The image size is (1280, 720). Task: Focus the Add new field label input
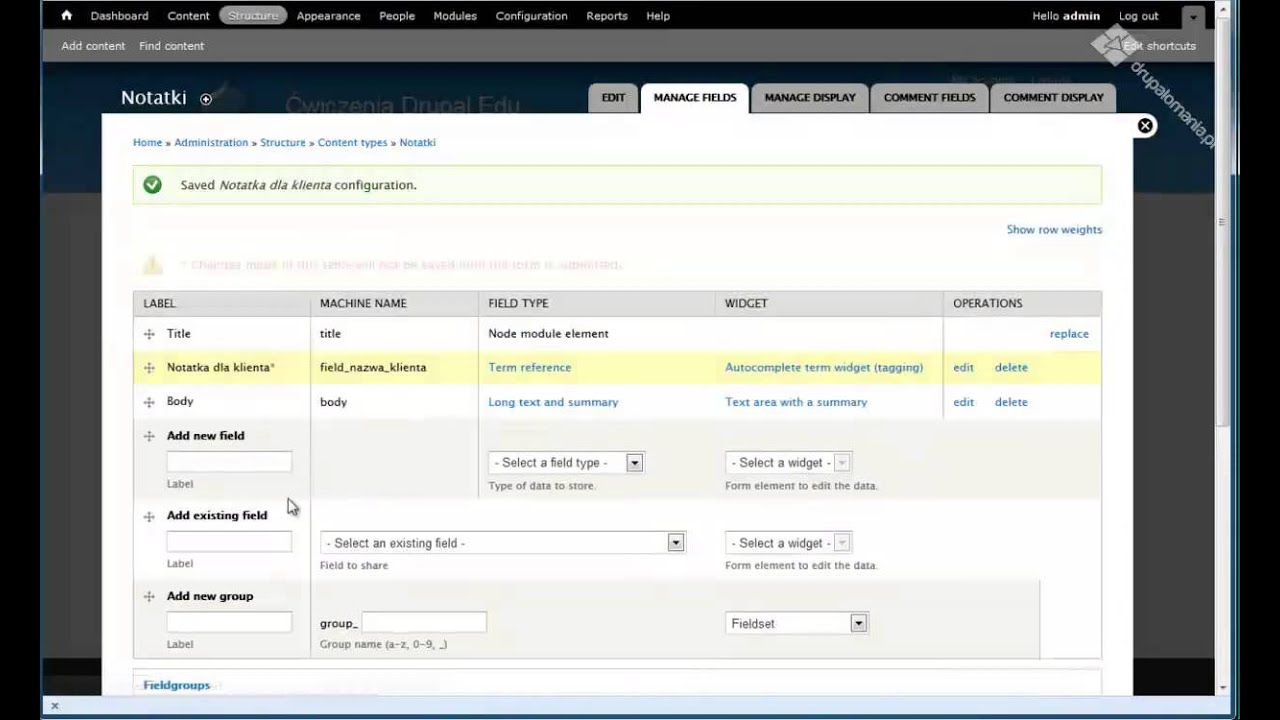pos(229,462)
